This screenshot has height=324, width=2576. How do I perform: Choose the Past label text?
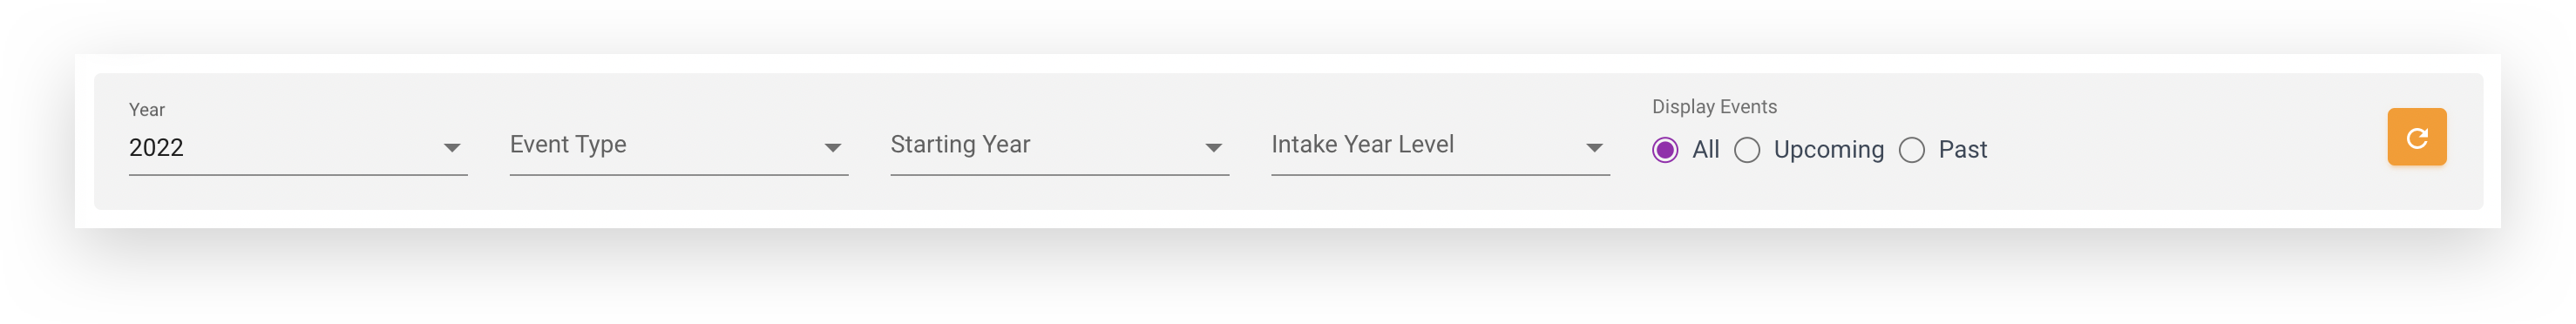1962,150
